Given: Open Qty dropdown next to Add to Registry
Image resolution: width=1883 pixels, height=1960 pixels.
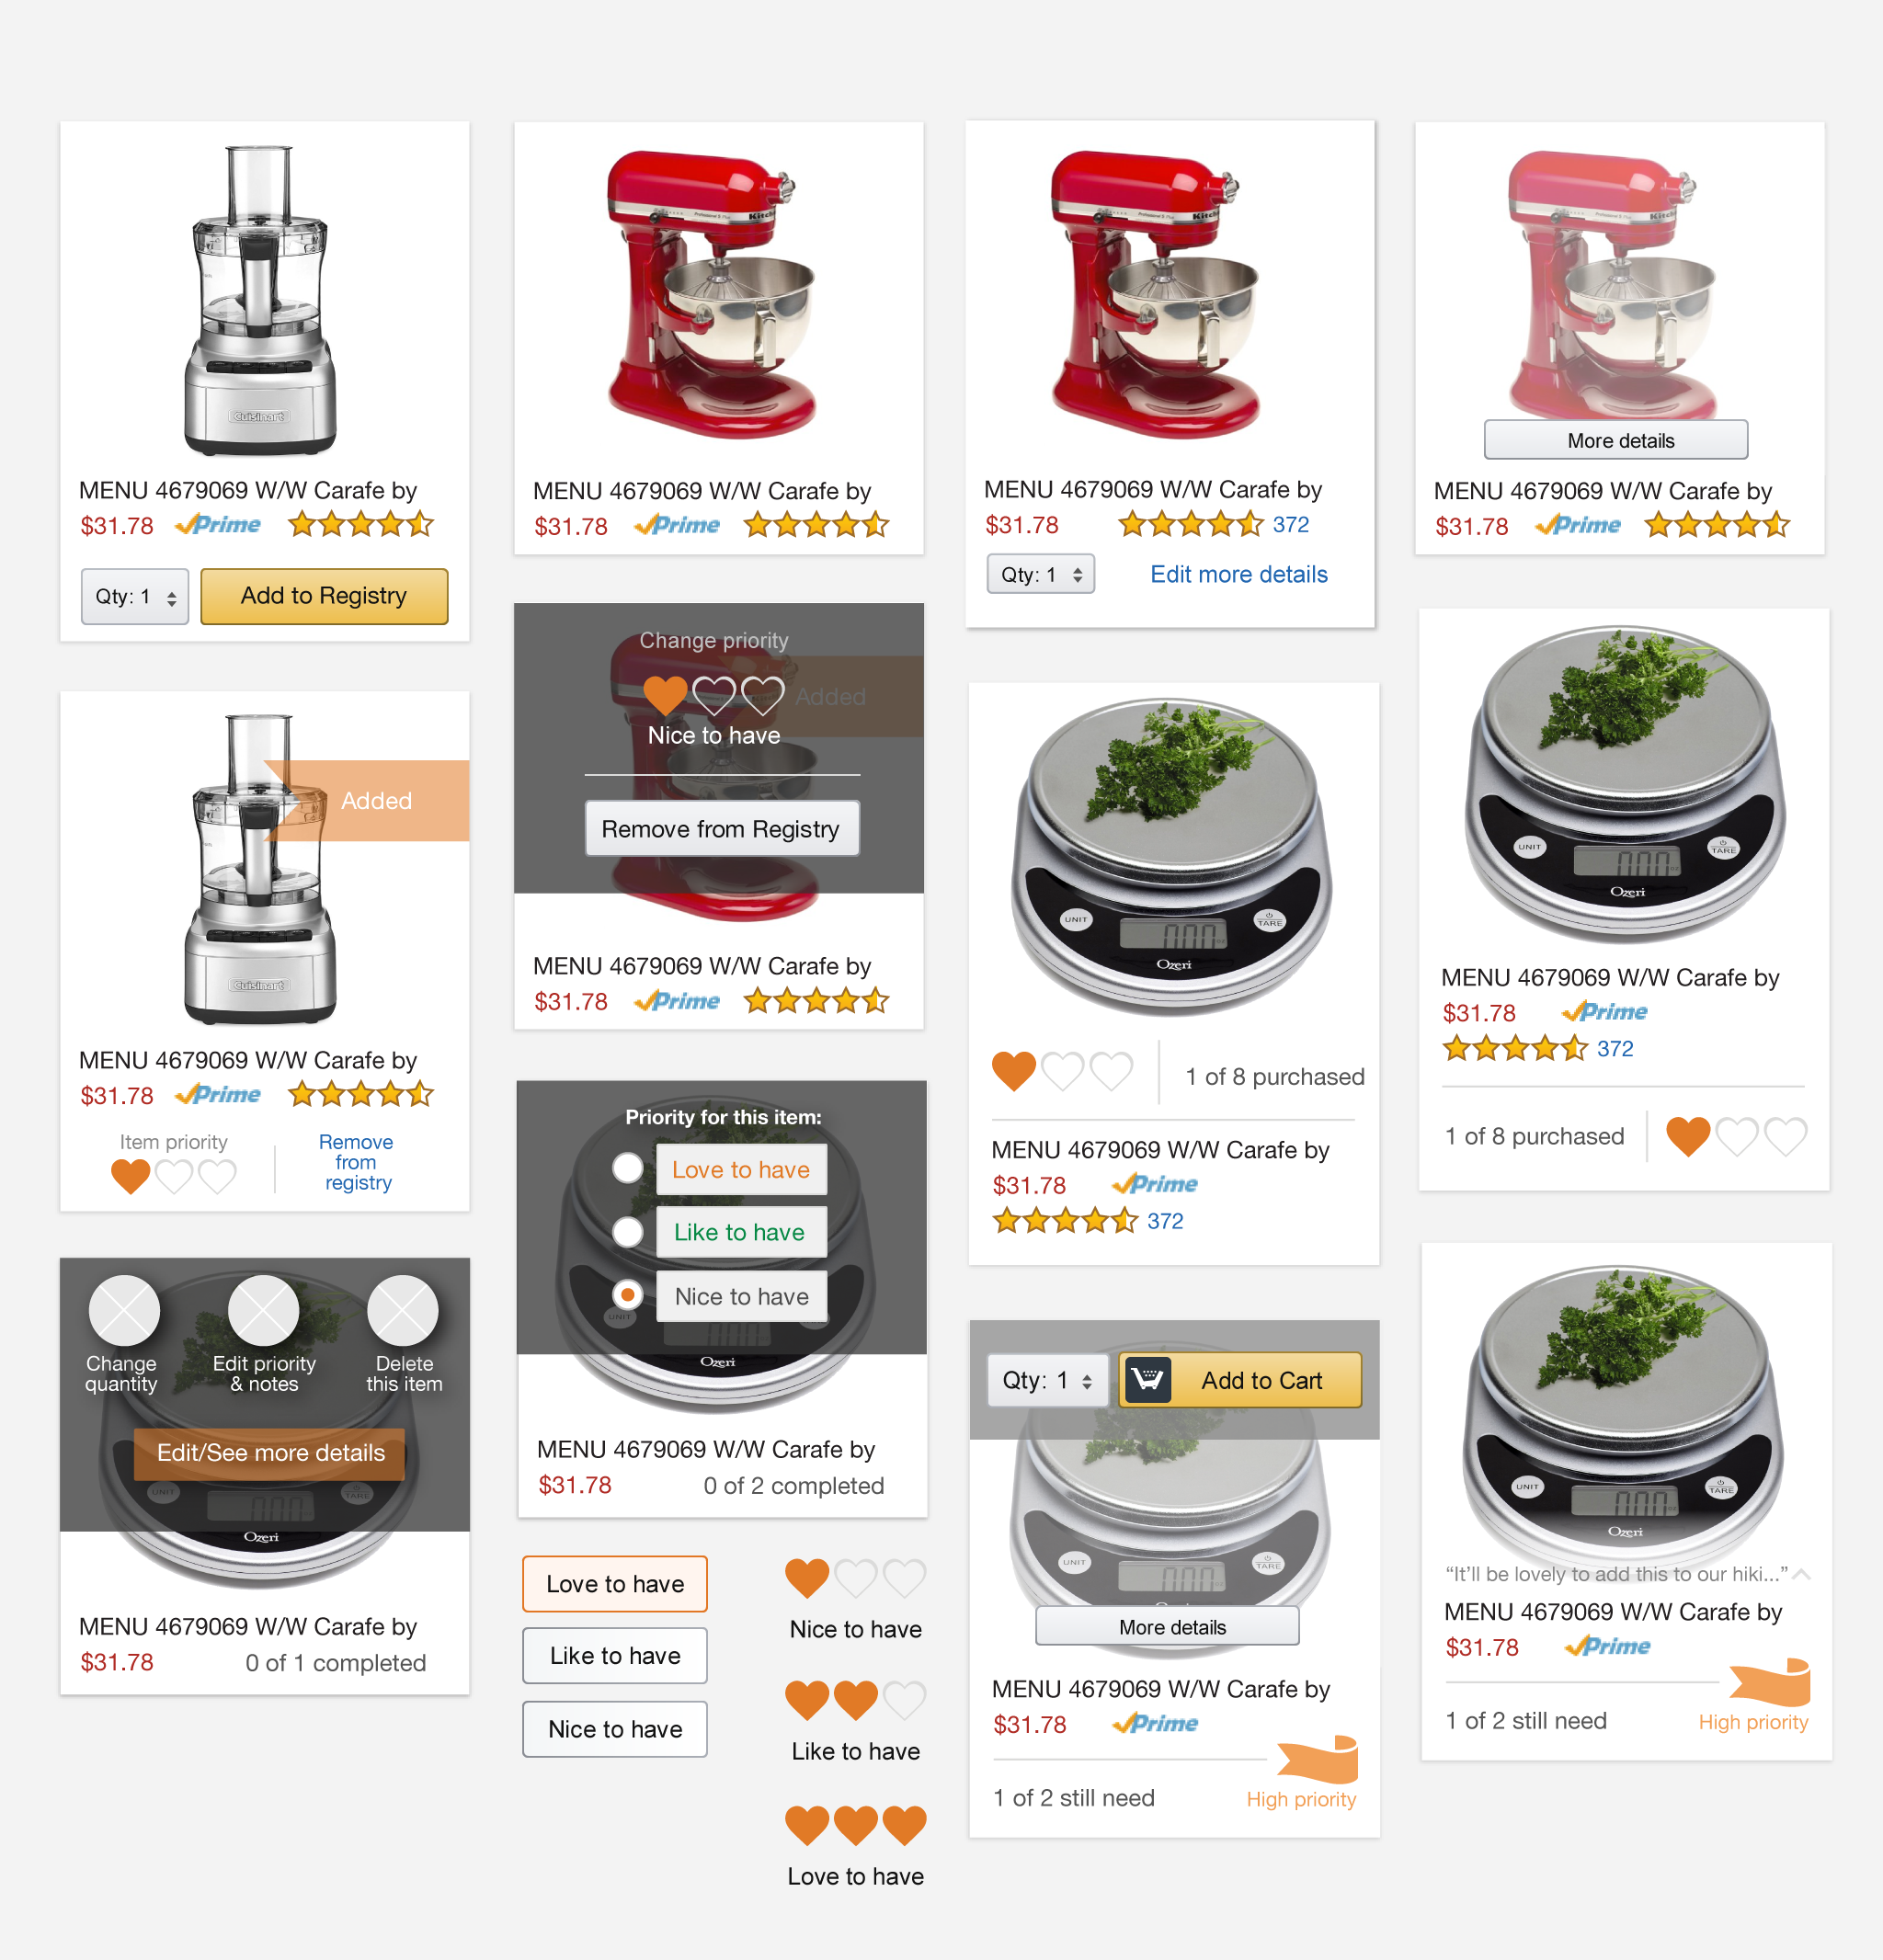Looking at the screenshot, I should 135,597.
